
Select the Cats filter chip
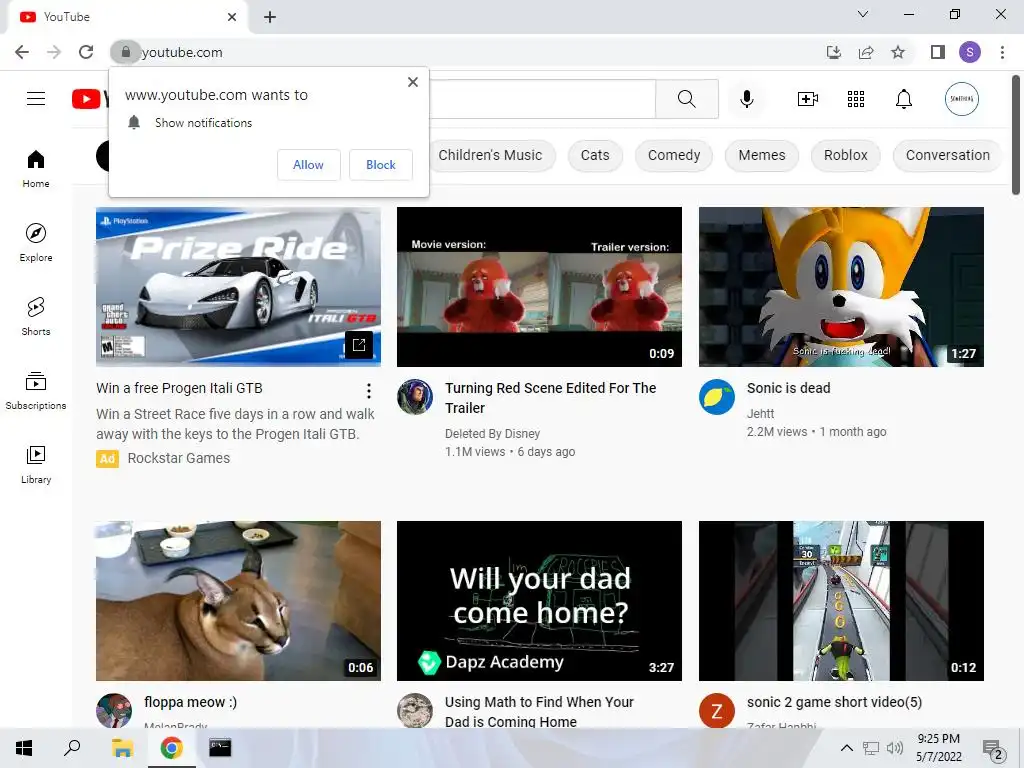(595, 155)
